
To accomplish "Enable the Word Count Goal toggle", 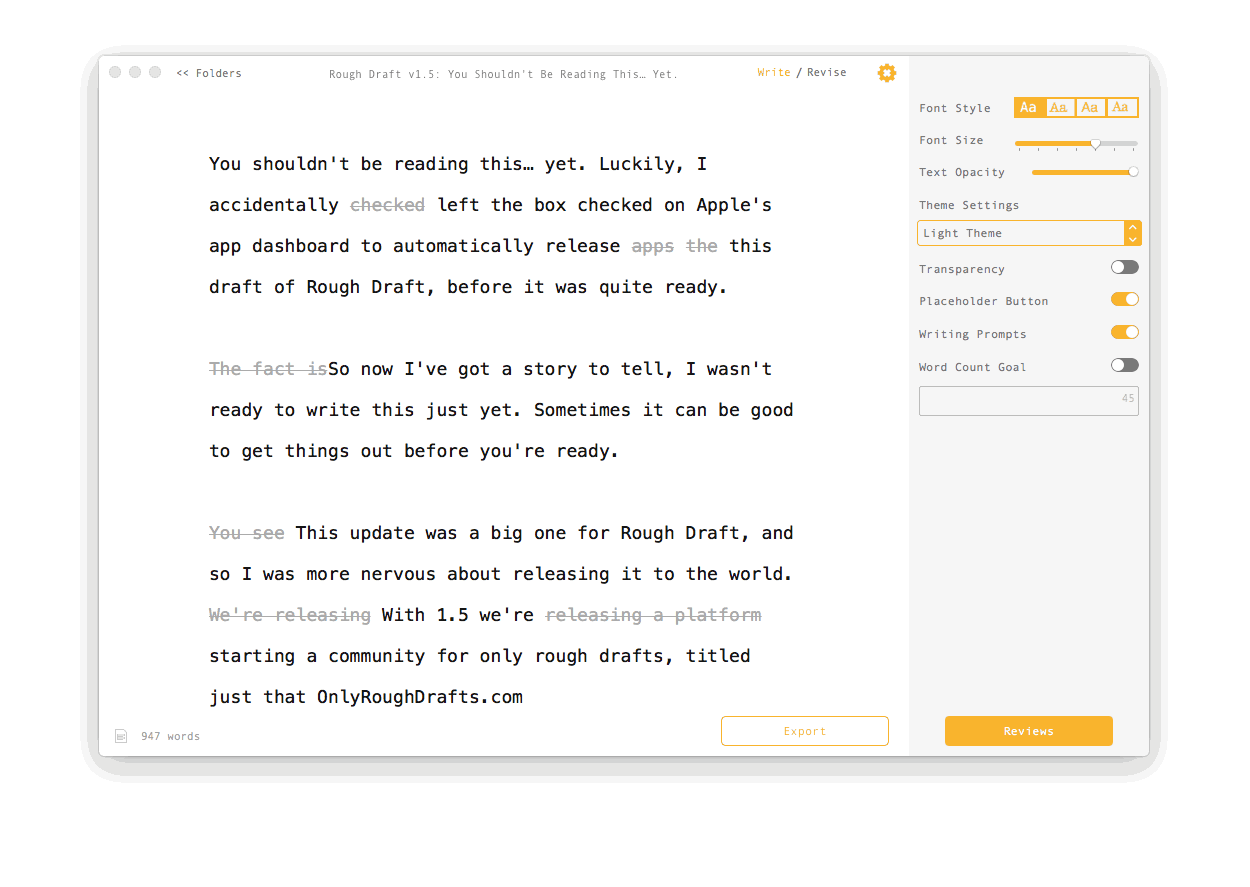I will [1125, 365].
